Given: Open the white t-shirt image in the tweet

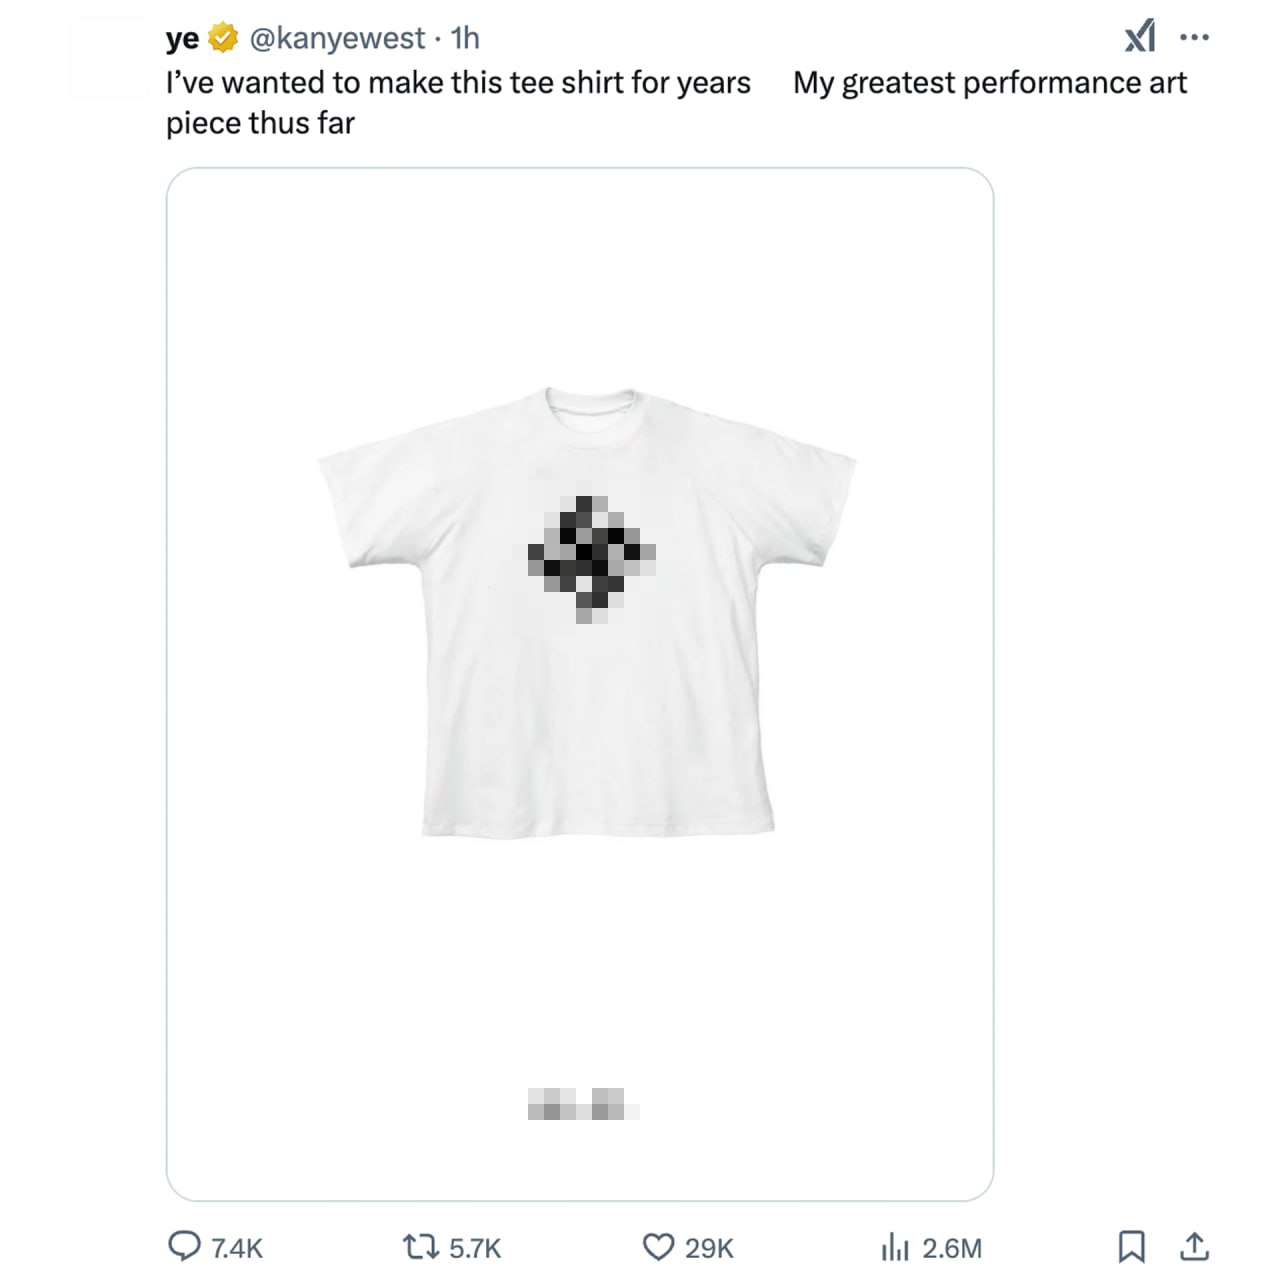Looking at the screenshot, I should [588, 610].
